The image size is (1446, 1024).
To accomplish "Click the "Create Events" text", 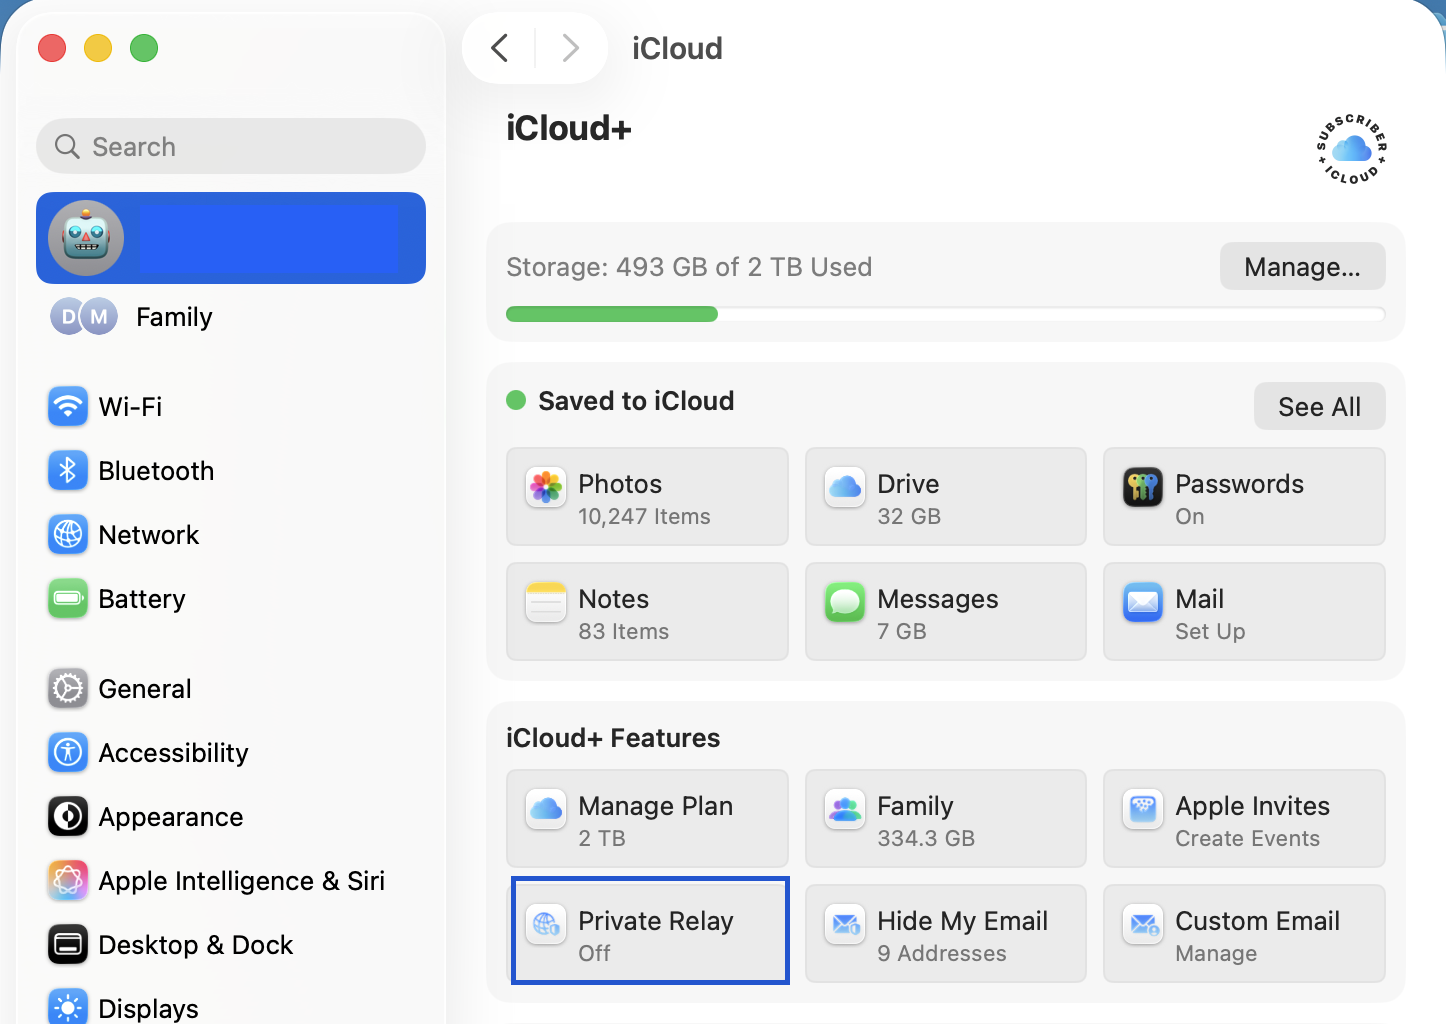I will click(1247, 839).
